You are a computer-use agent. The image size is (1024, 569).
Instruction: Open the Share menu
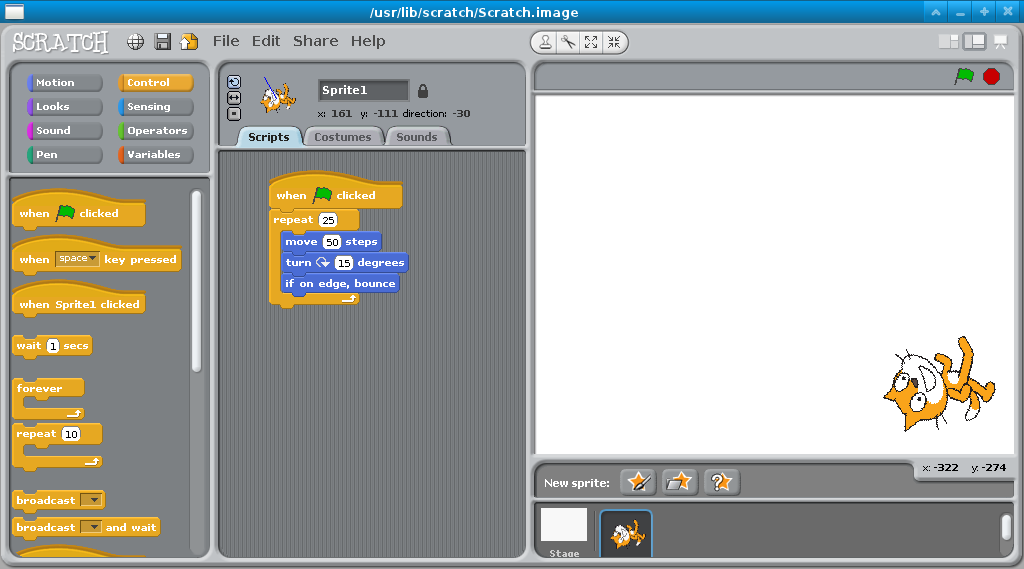pos(315,41)
